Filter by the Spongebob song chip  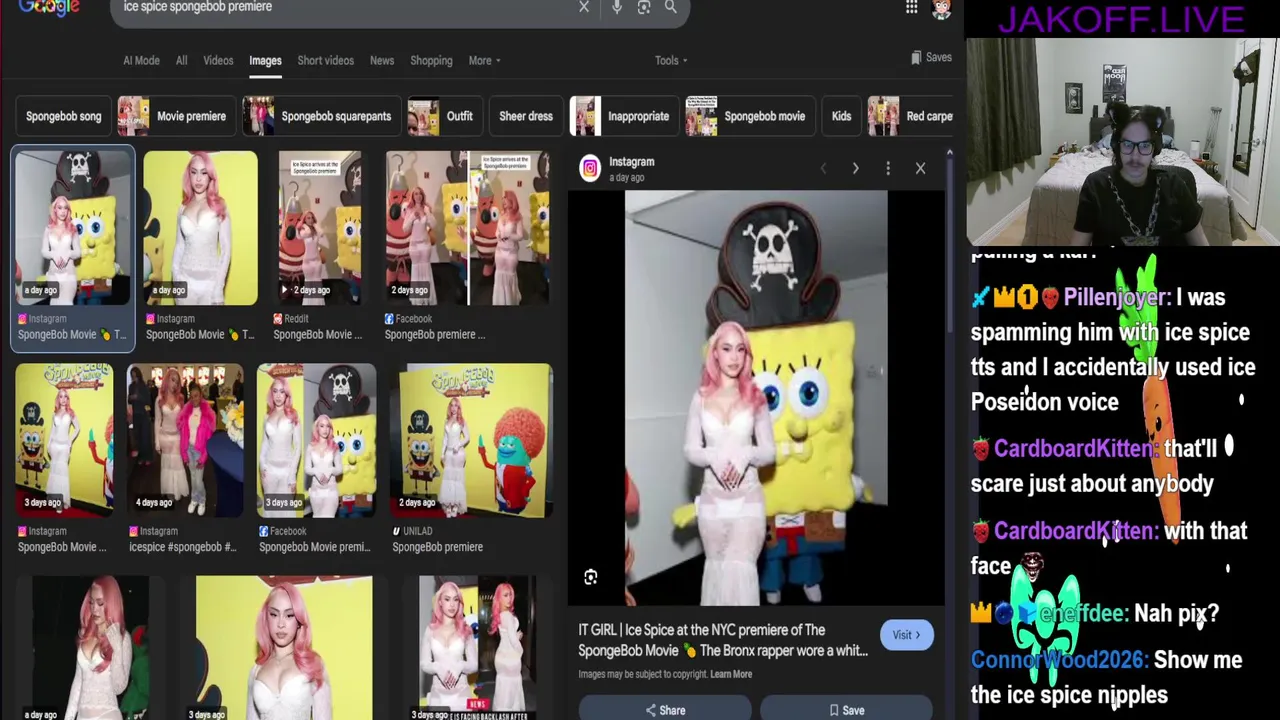tap(63, 116)
